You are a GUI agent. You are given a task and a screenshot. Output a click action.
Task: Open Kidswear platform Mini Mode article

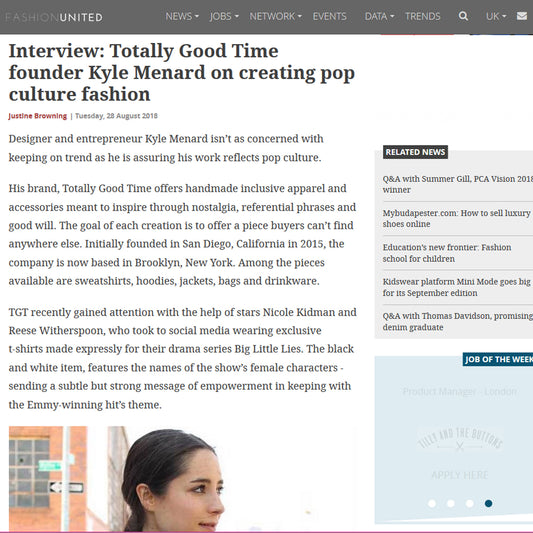[457, 287]
